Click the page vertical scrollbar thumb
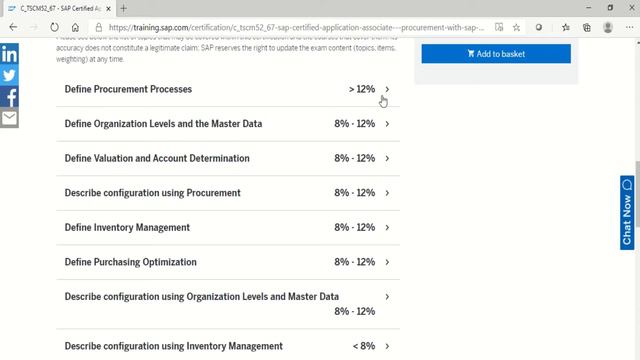The width and height of the screenshot is (640, 360). 638,193
